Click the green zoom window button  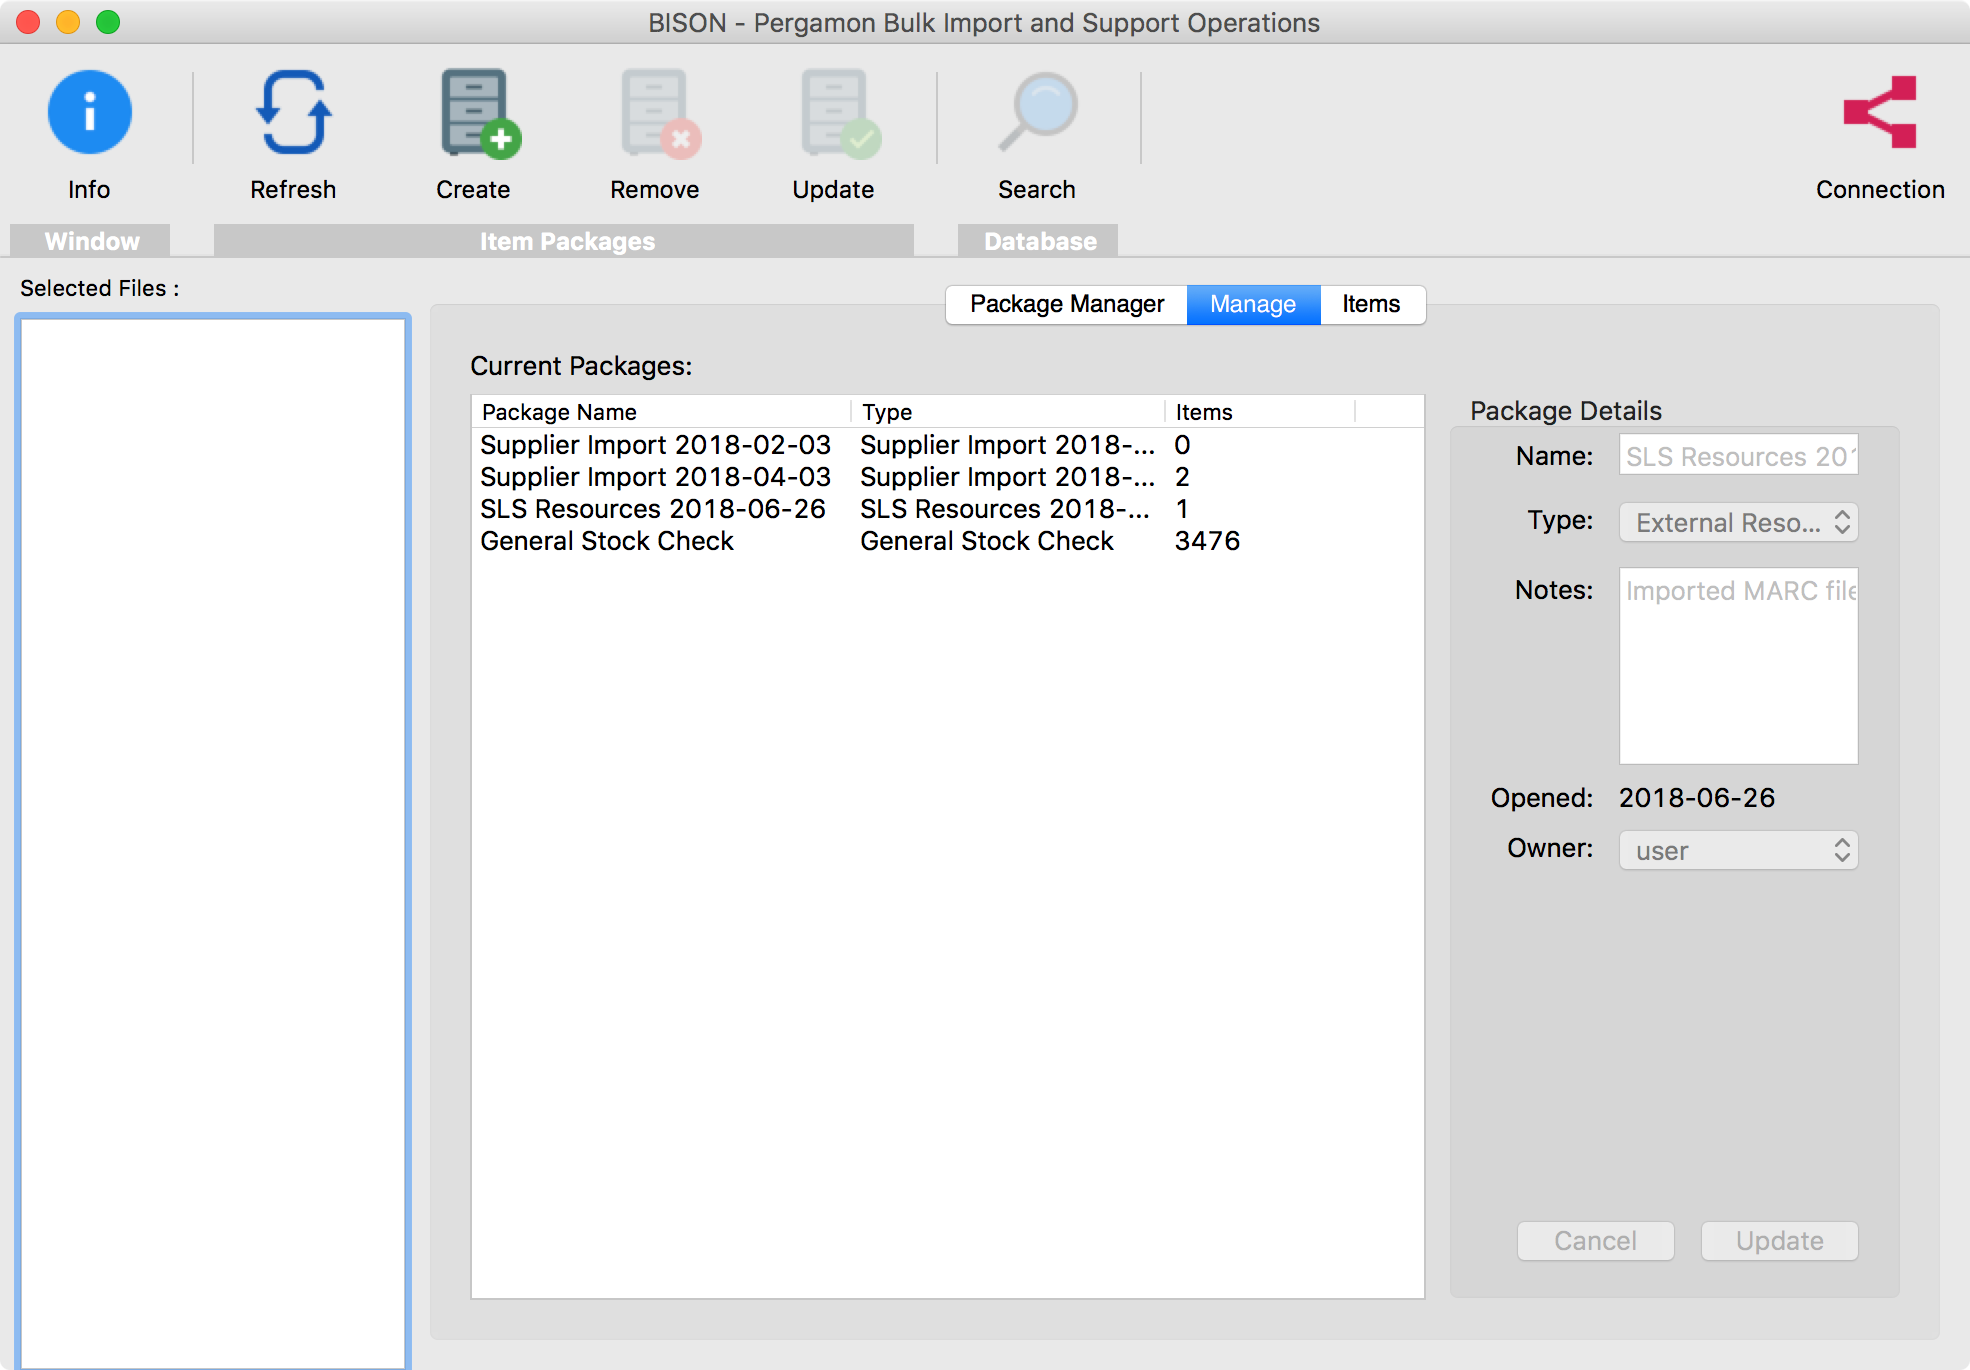[x=108, y=22]
